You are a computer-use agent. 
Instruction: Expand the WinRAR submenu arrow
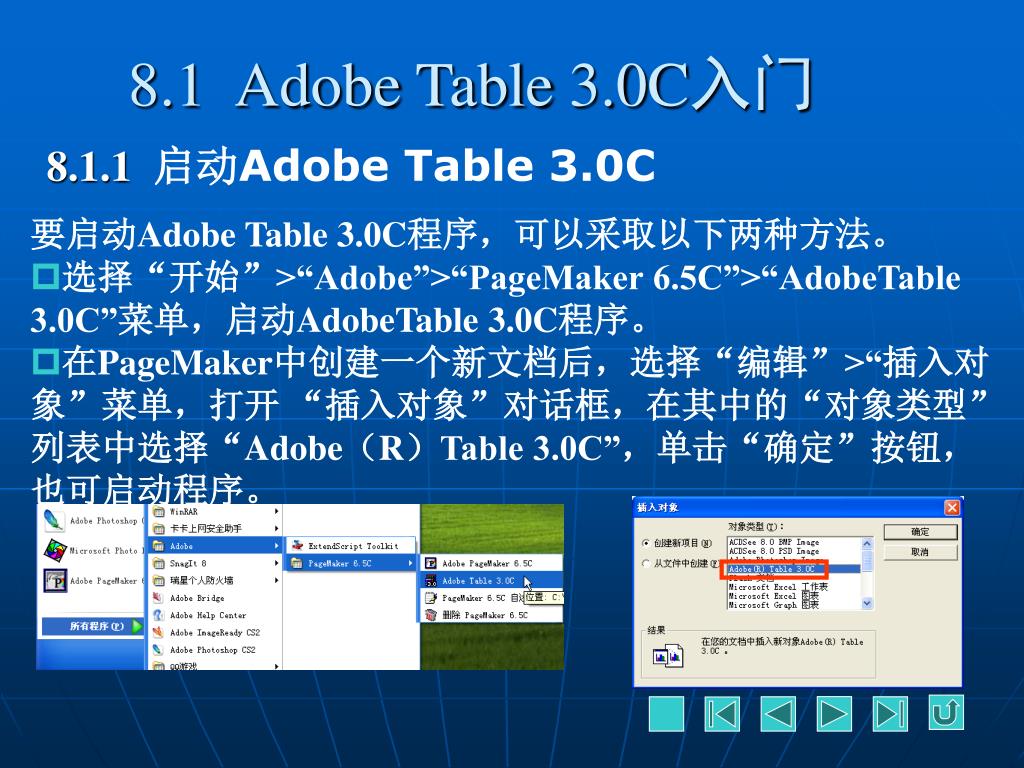click(277, 511)
